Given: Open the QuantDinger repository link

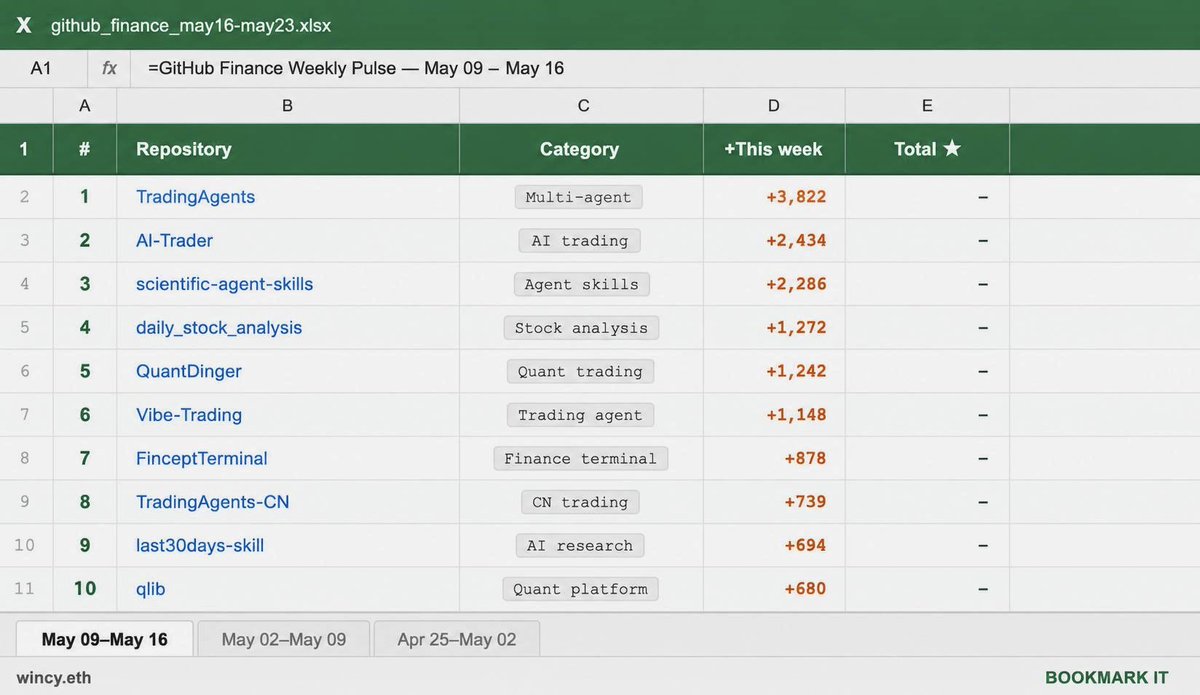Looking at the screenshot, I should (x=188, y=371).
